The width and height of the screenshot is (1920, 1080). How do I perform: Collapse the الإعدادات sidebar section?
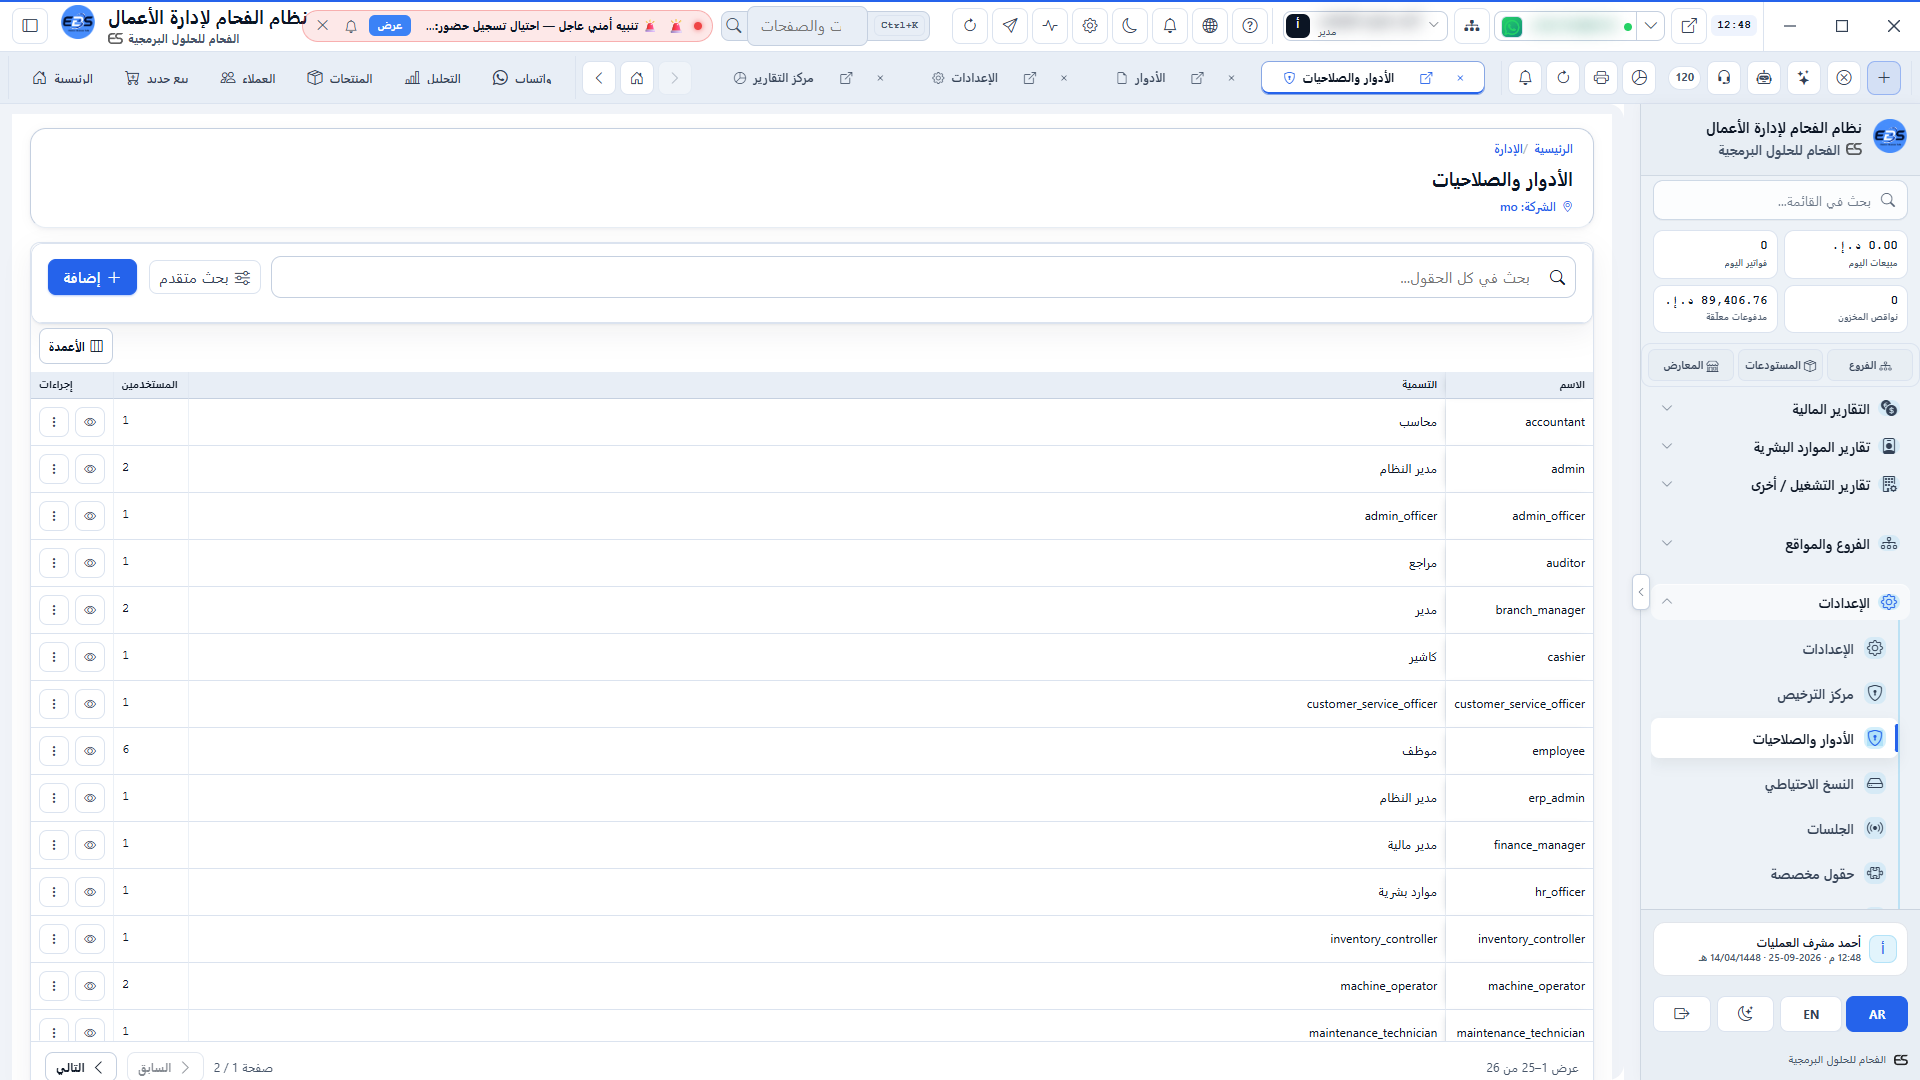tap(1780, 603)
